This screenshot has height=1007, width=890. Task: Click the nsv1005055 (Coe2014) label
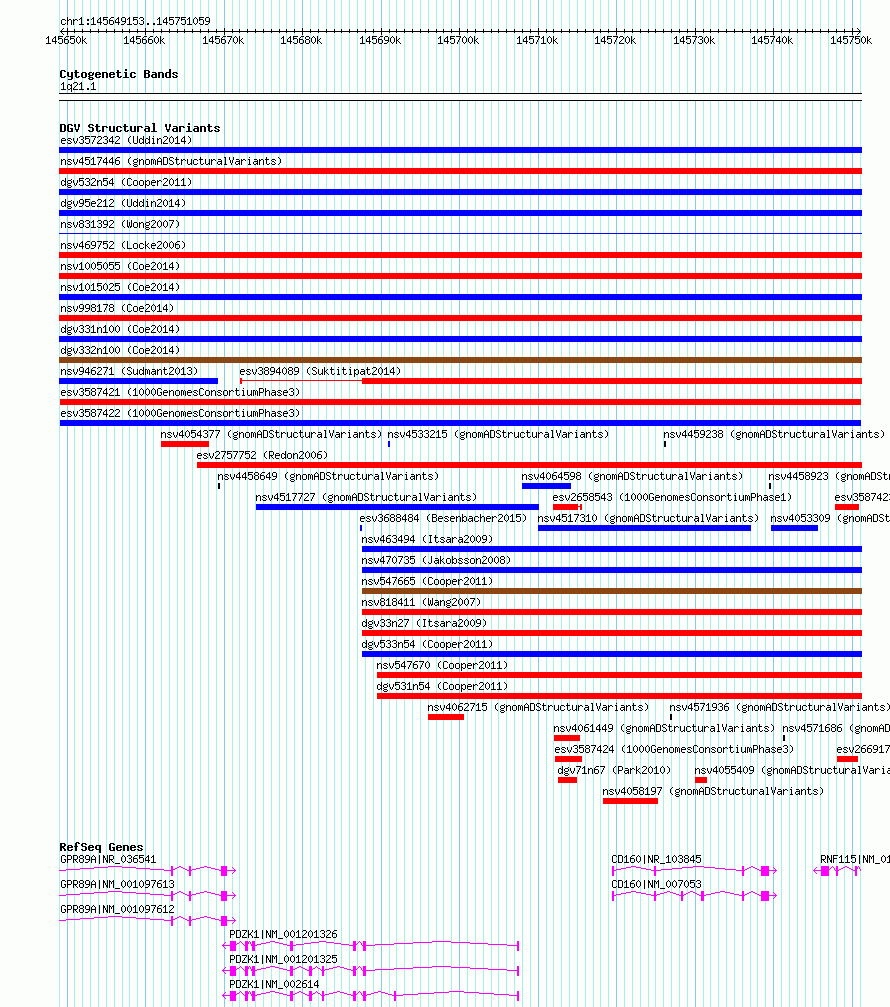tap(120, 266)
